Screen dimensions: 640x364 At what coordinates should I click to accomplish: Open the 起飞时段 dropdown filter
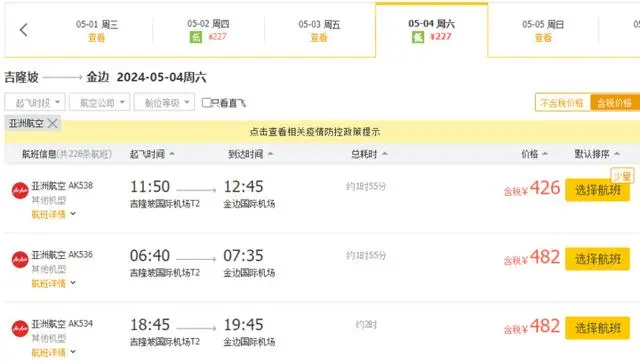35,102
